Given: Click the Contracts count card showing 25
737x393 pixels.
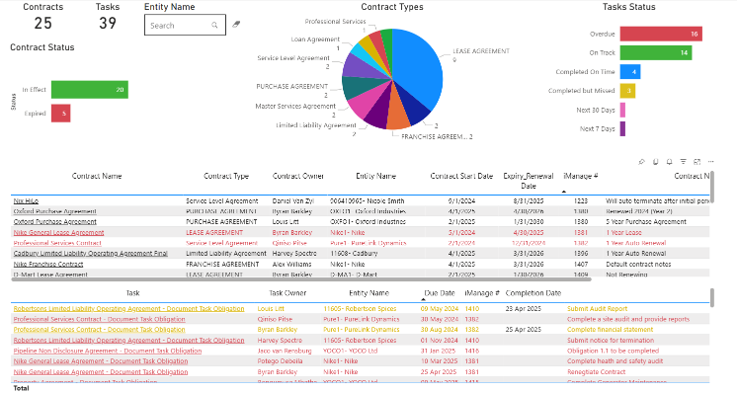Looking at the screenshot, I should click(43, 17).
